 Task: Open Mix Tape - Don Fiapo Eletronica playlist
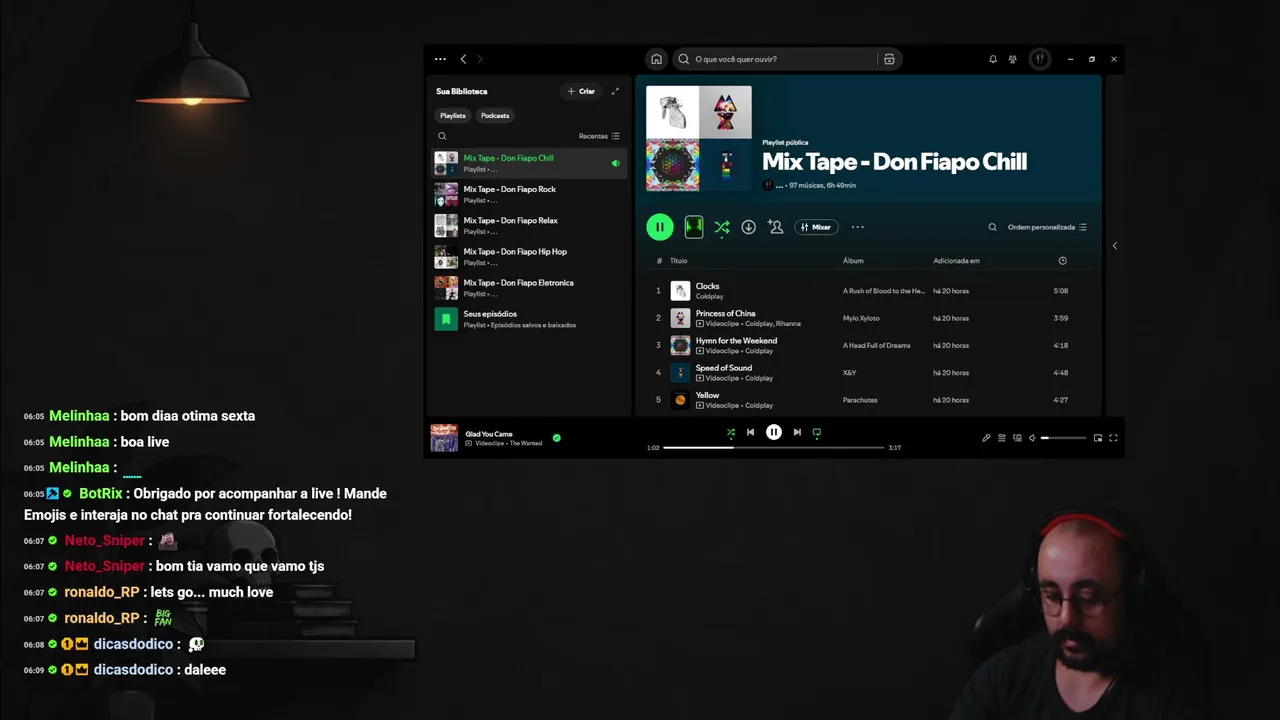tap(529, 288)
